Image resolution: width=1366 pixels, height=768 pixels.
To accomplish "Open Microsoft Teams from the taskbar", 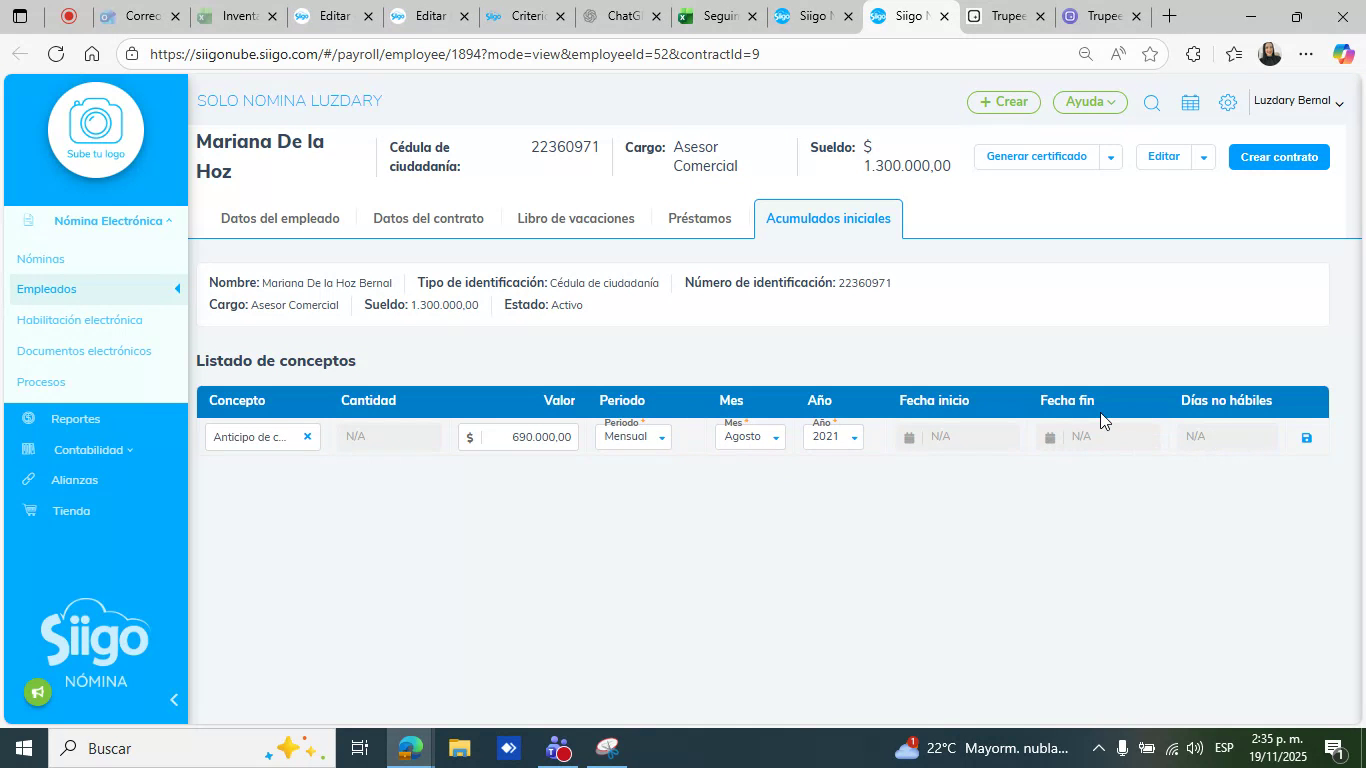I will coord(558,748).
